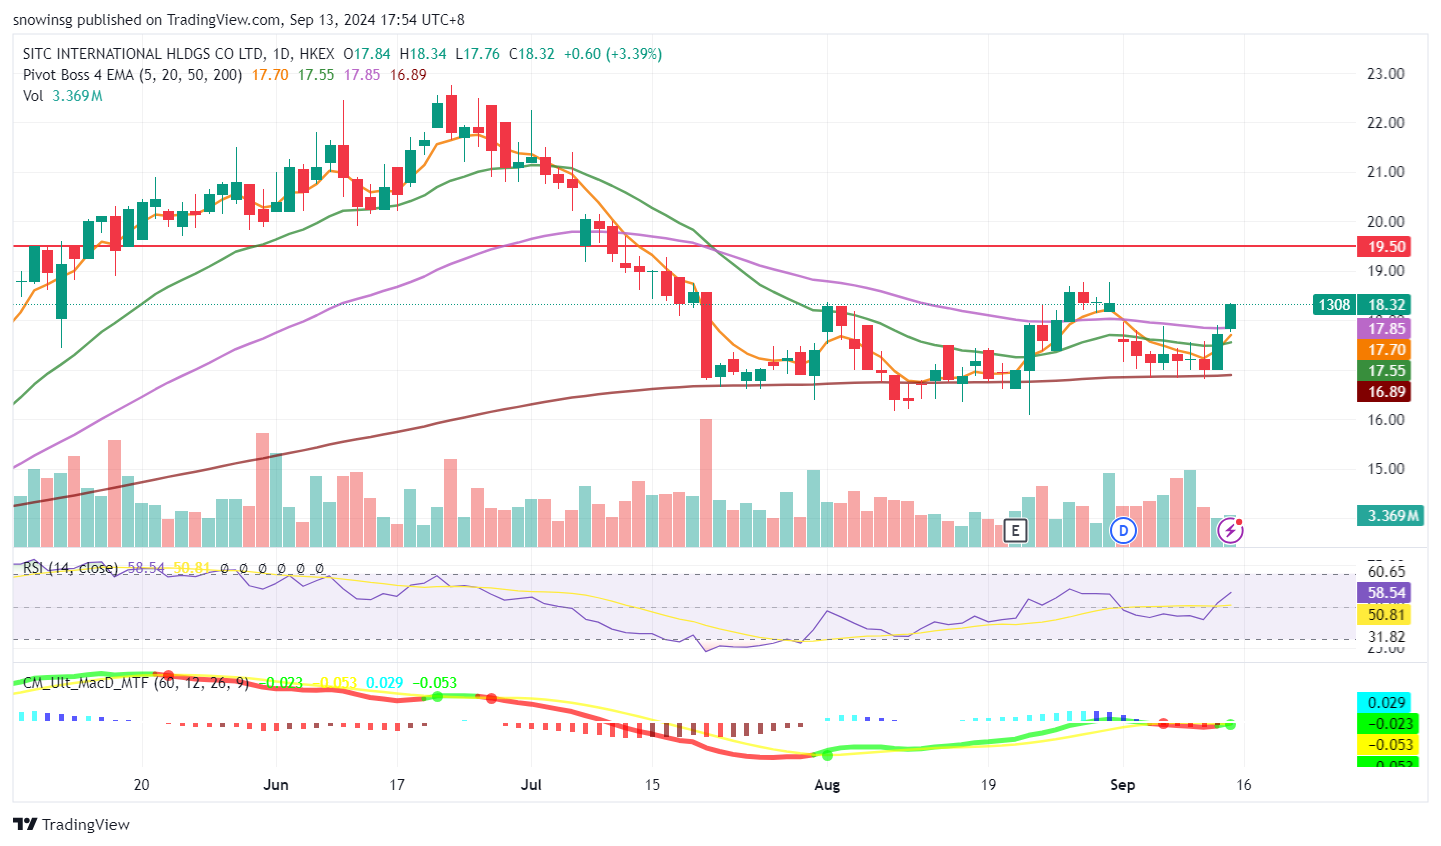Click the red MACD crossover dot near May 20
This screenshot has height=846, width=1441.
click(168, 676)
